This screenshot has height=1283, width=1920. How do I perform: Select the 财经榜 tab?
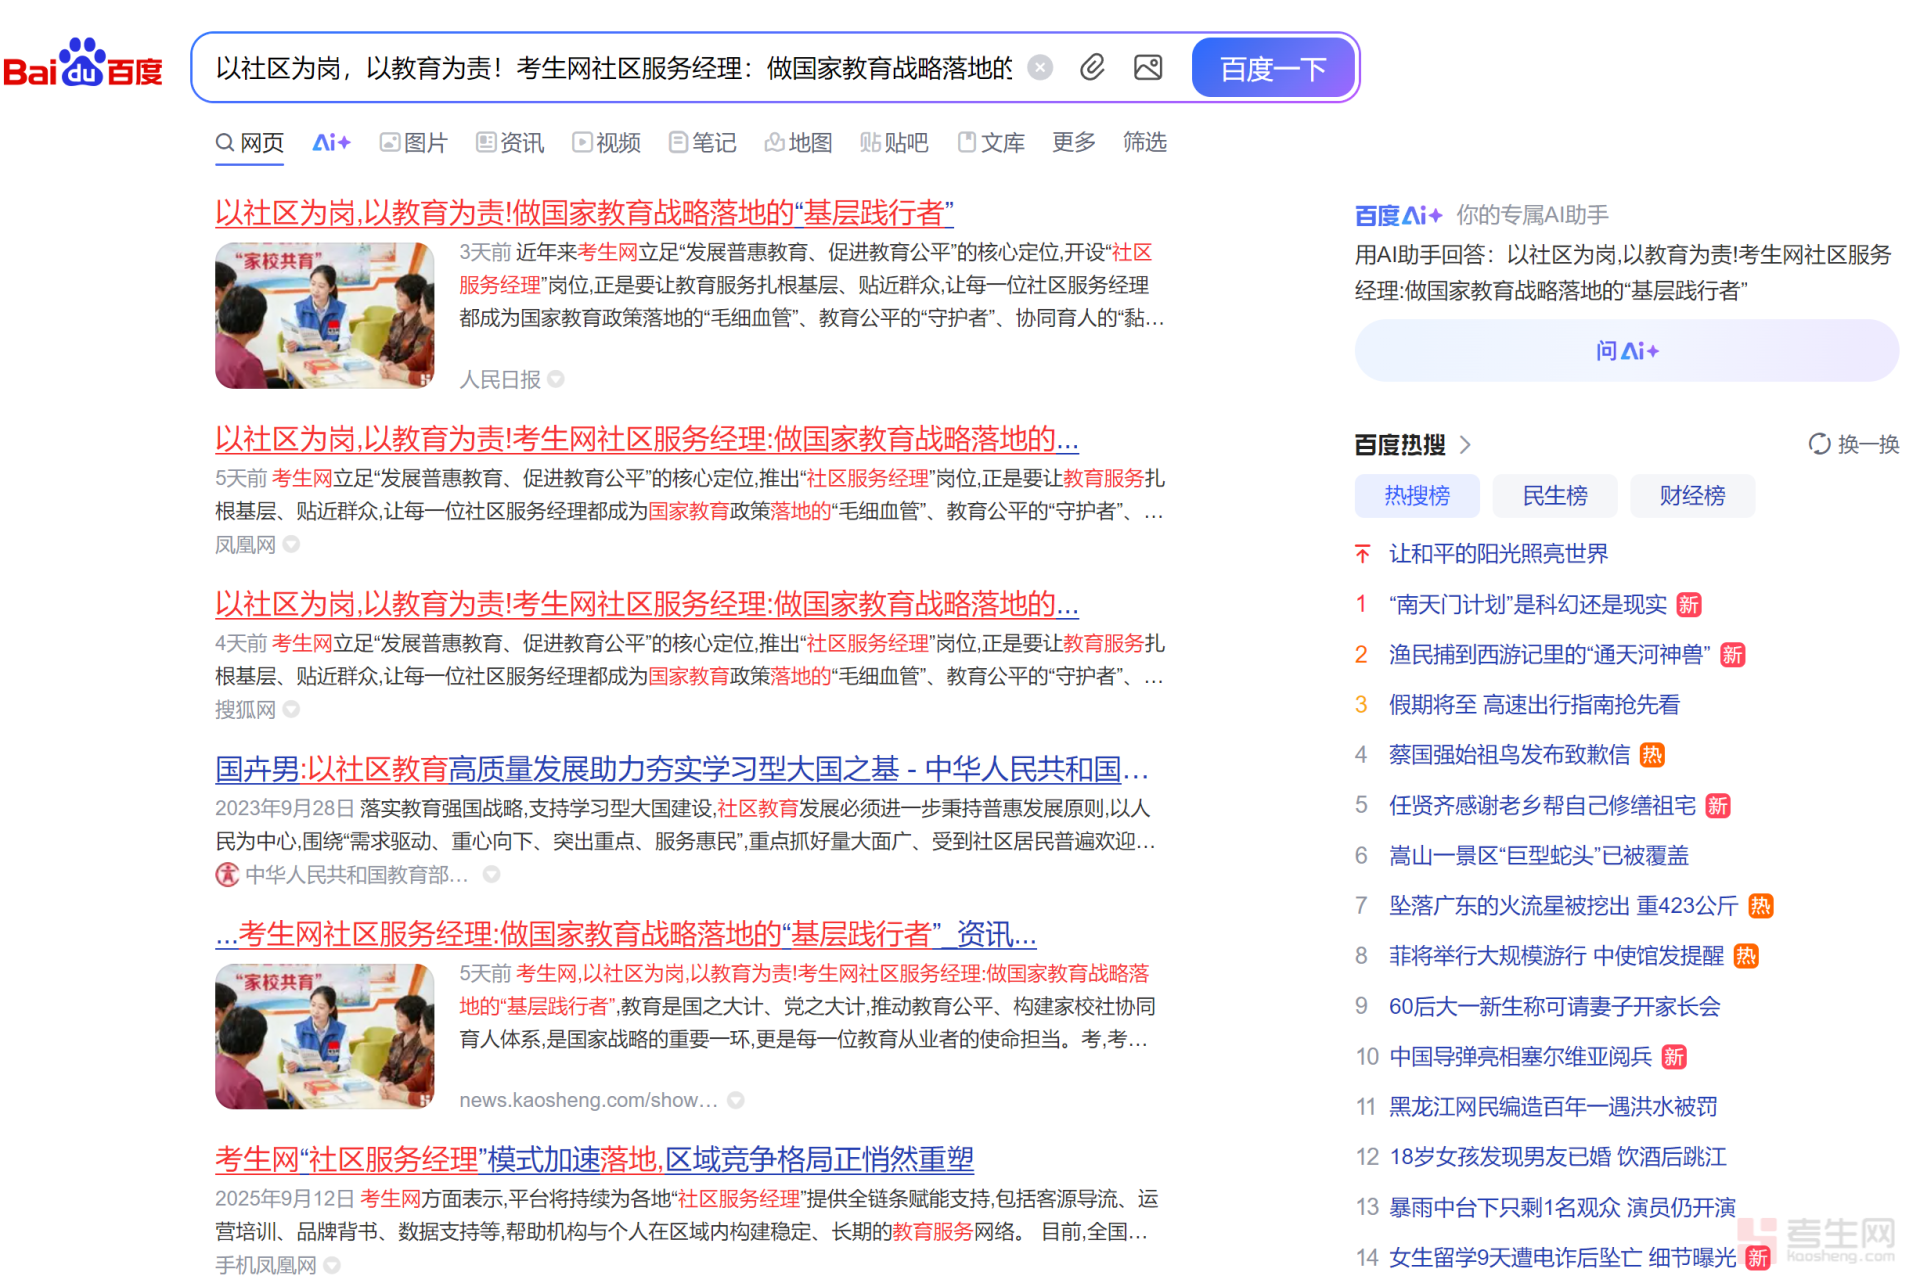[1692, 496]
